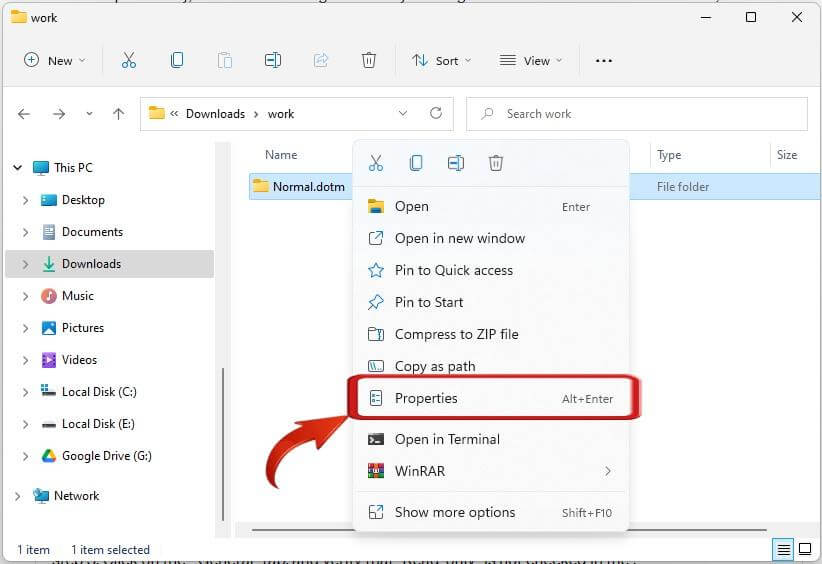This screenshot has height=564, width=822.
Task: Click the Delete trash icon in the toolbar
Action: 369,60
